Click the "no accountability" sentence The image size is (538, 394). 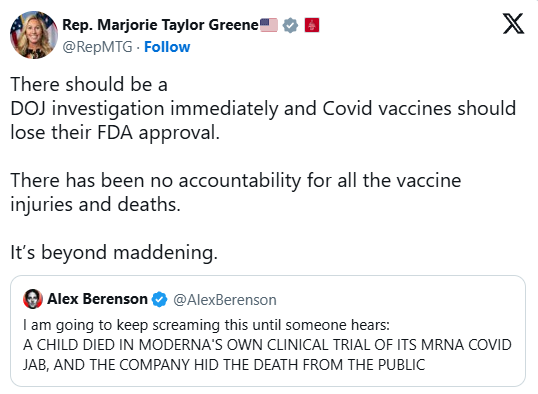236,181
